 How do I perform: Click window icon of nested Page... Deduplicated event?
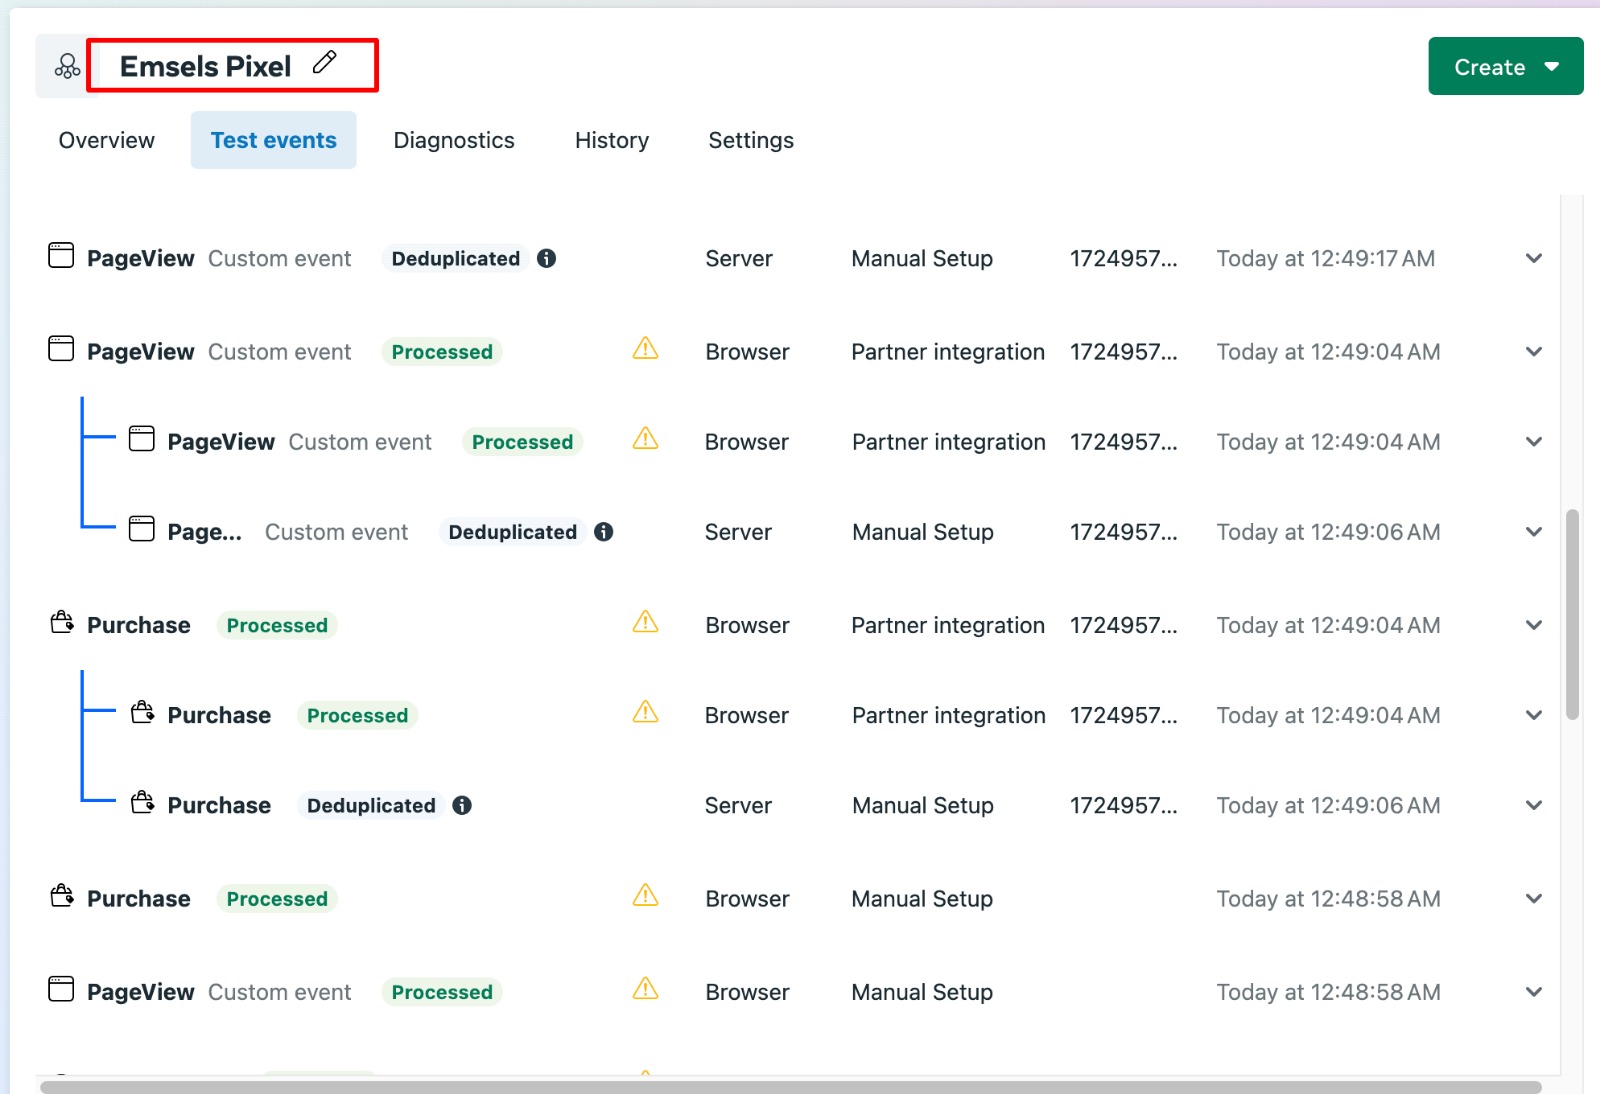(142, 528)
